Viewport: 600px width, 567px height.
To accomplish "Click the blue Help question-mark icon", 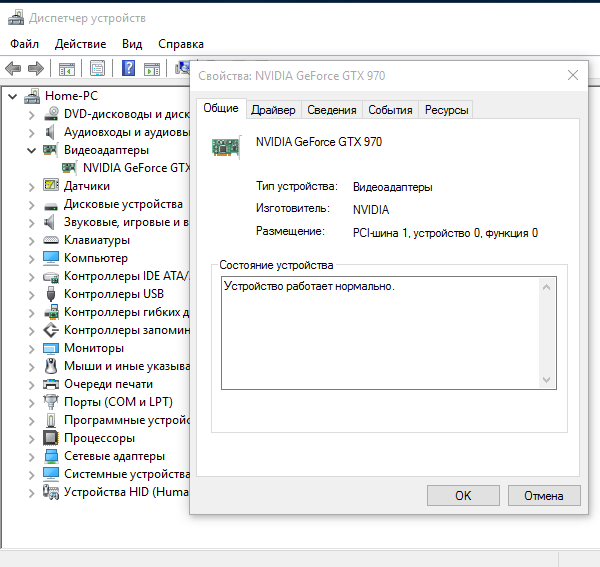I will pos(129,68).
